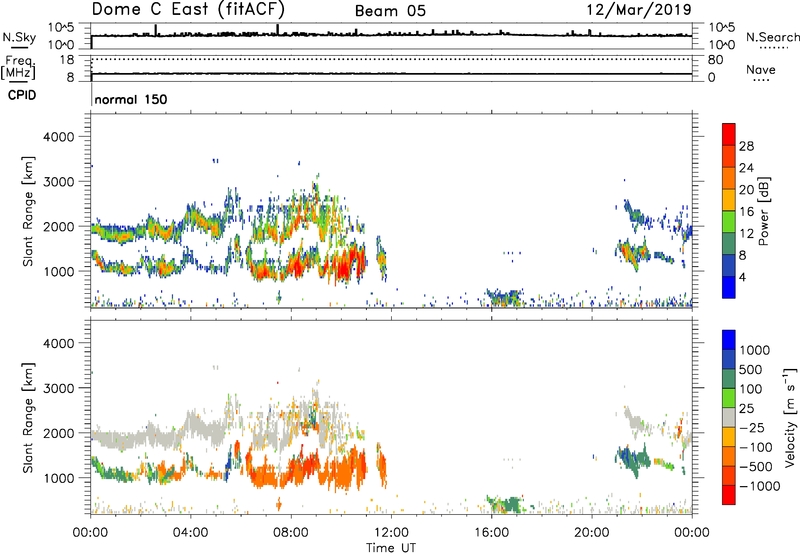Pick the light green 12–16 dB power colorbar segment
800x554 pixels.
click(729, 222)
